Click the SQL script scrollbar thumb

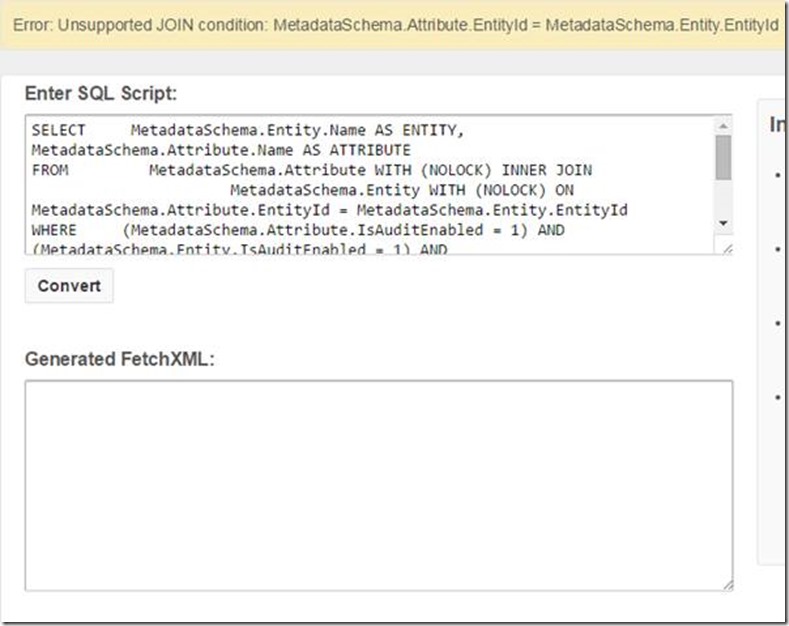[723, 157]
